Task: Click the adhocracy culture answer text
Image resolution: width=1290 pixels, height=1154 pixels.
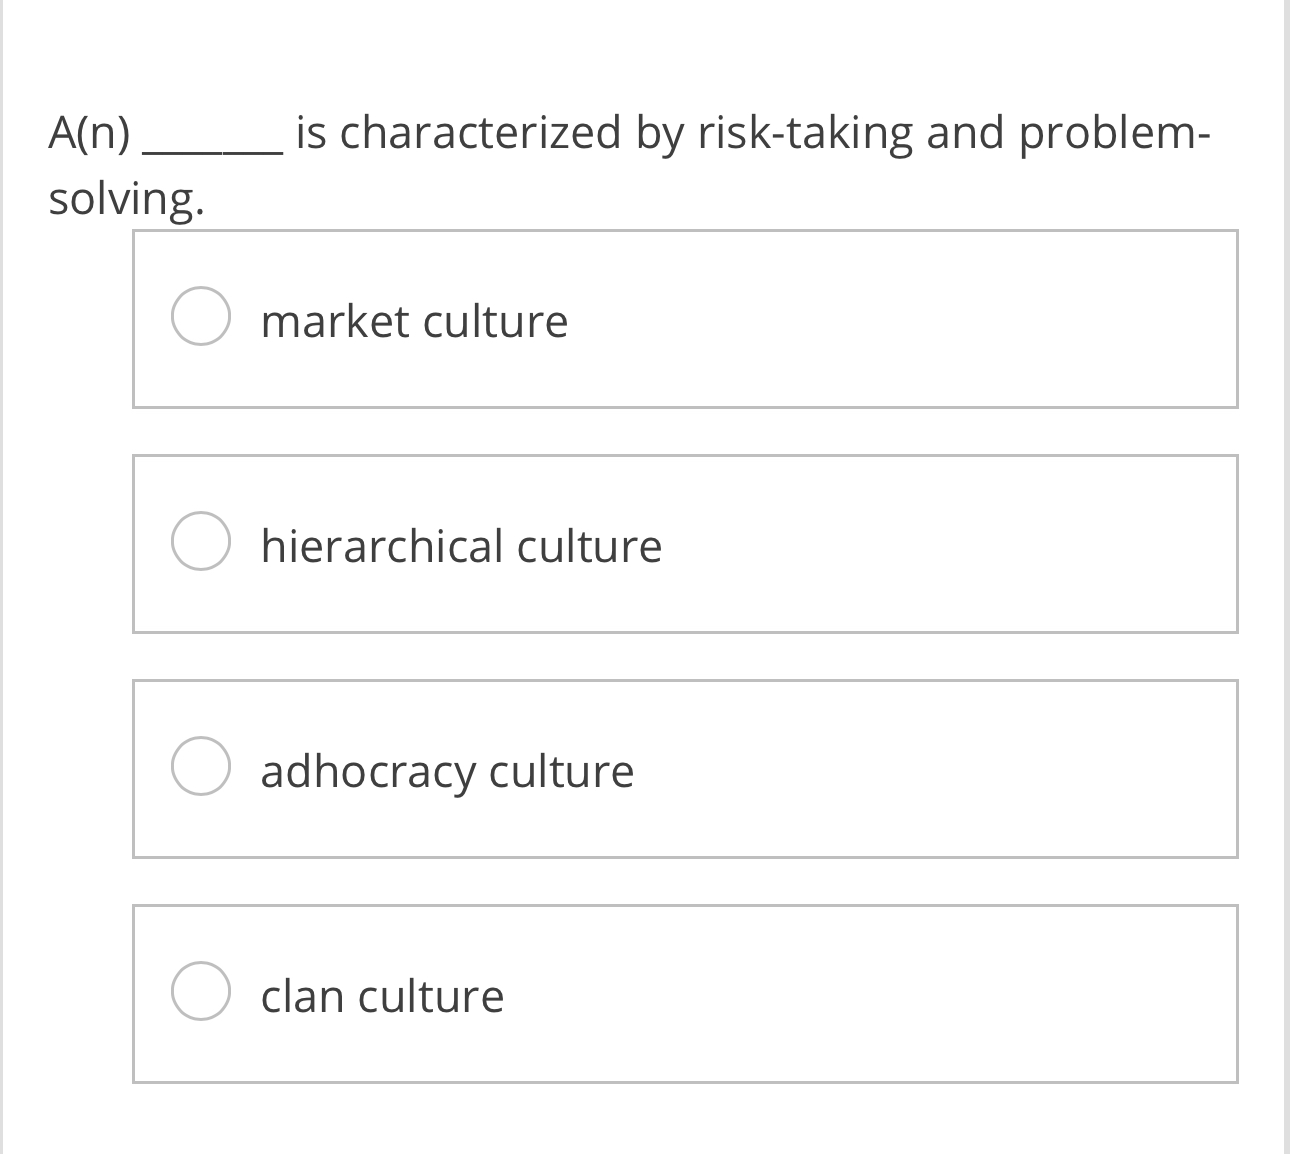Action: tap(446, 770)
